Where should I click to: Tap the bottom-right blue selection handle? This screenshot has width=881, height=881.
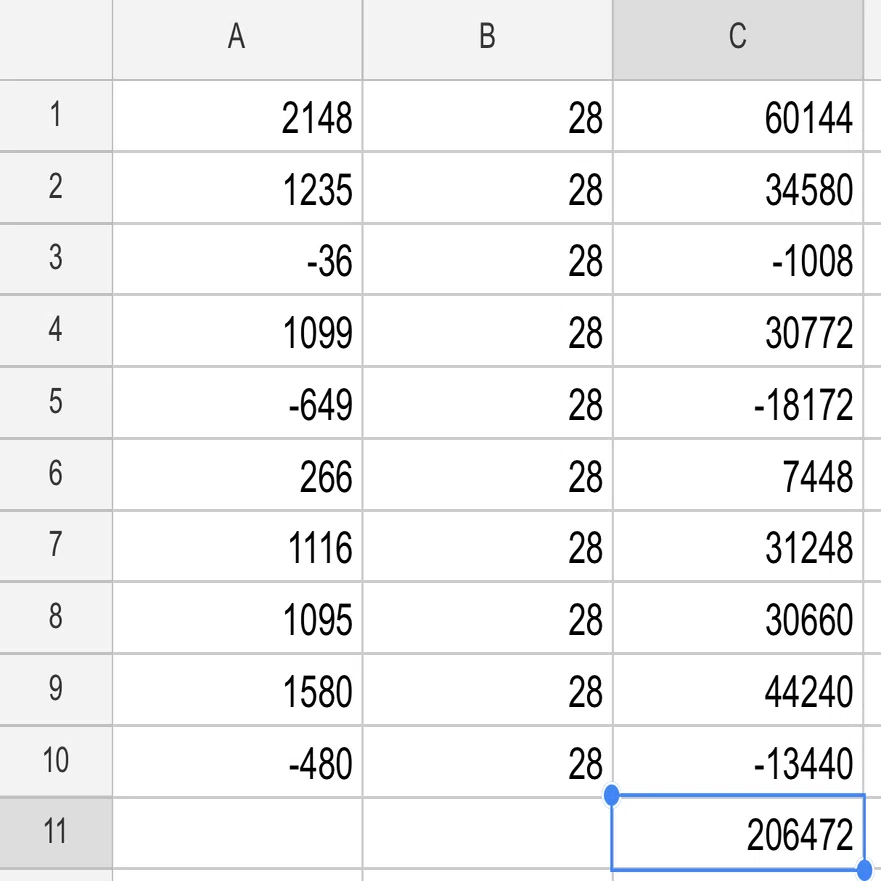(x=865, y=871)
